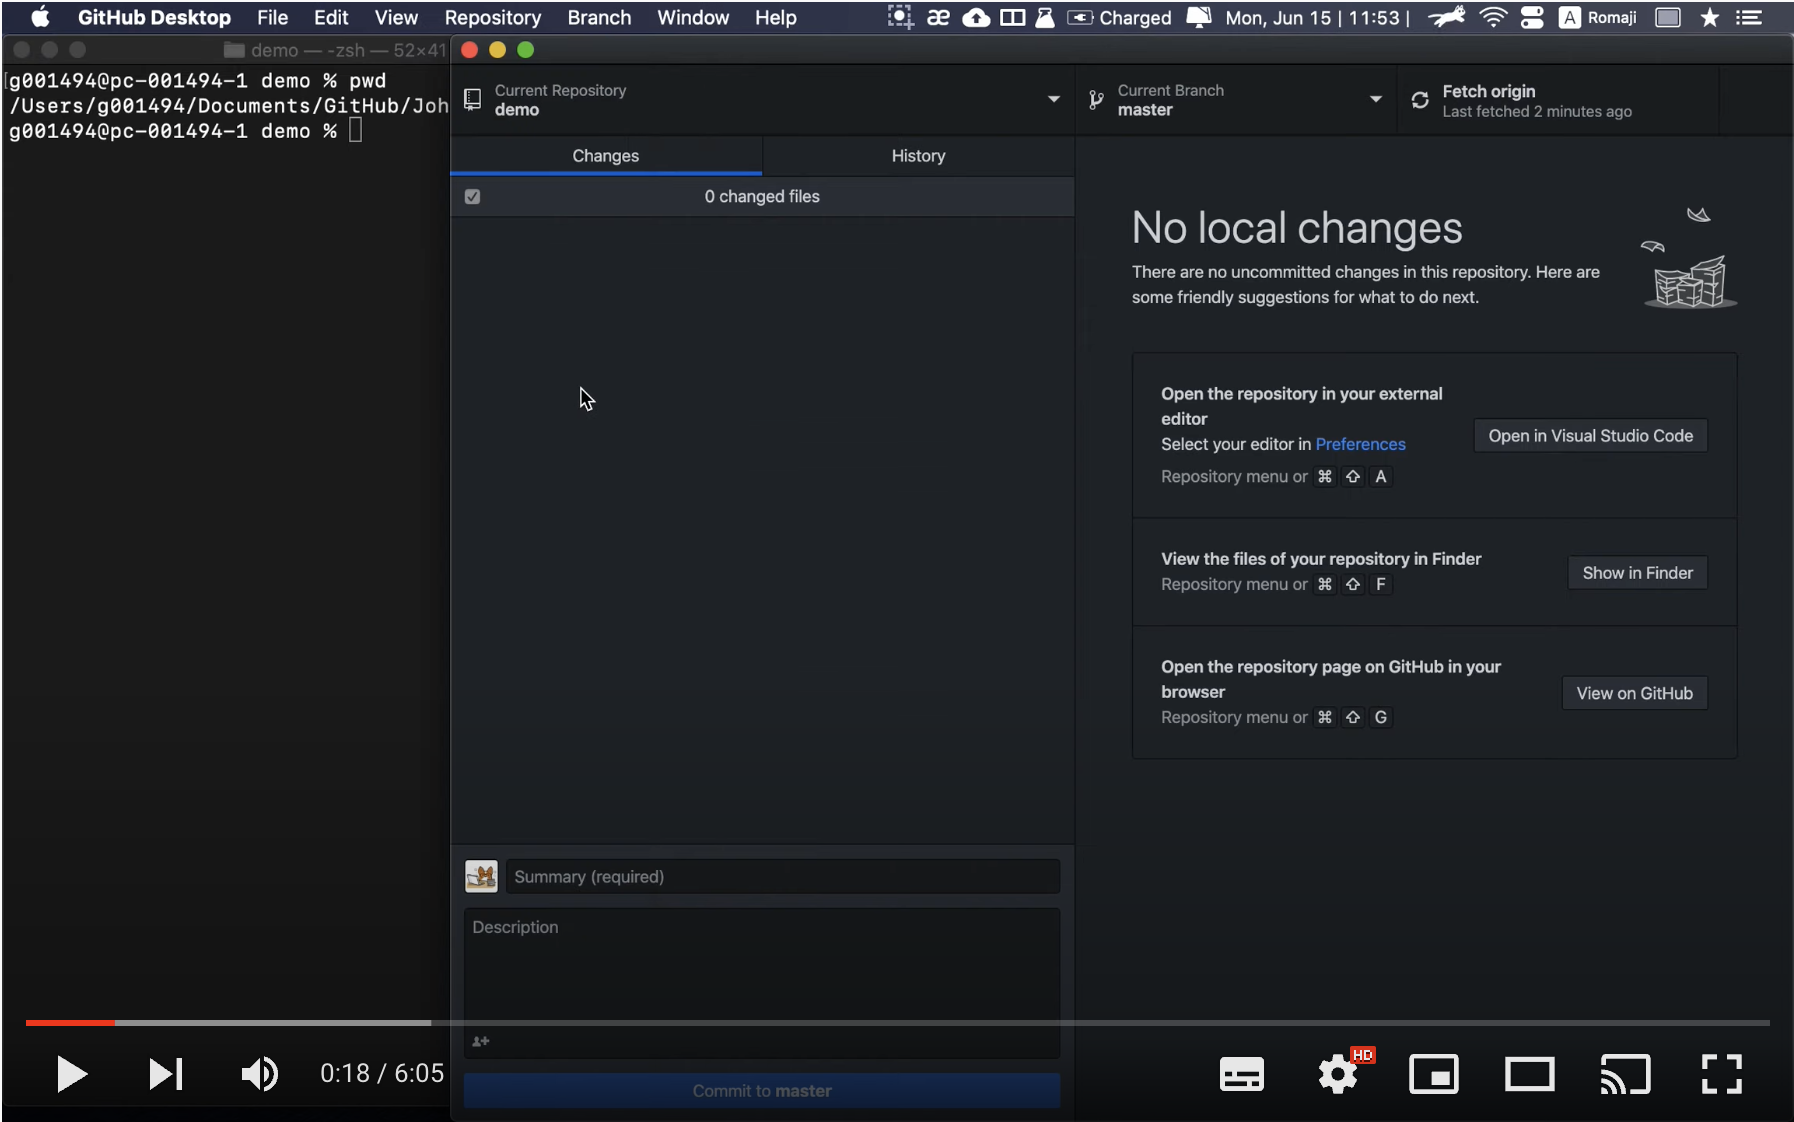The image size is (1794, 1122).
Task: Enable miniplayer mode
Action: [1434, 1074]
